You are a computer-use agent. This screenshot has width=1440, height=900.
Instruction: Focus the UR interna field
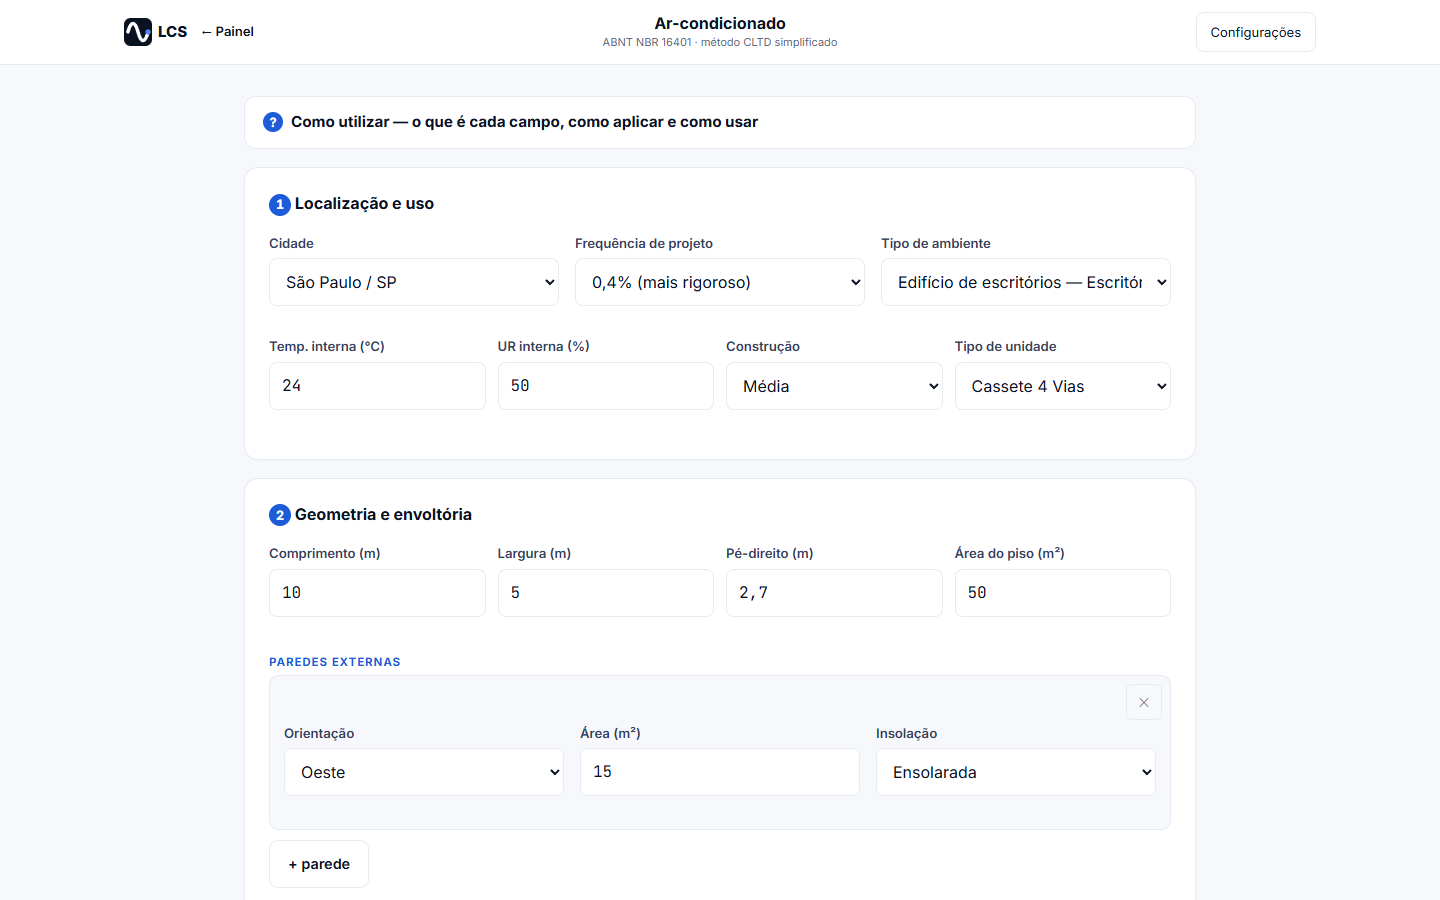click(x=606, y=386)
